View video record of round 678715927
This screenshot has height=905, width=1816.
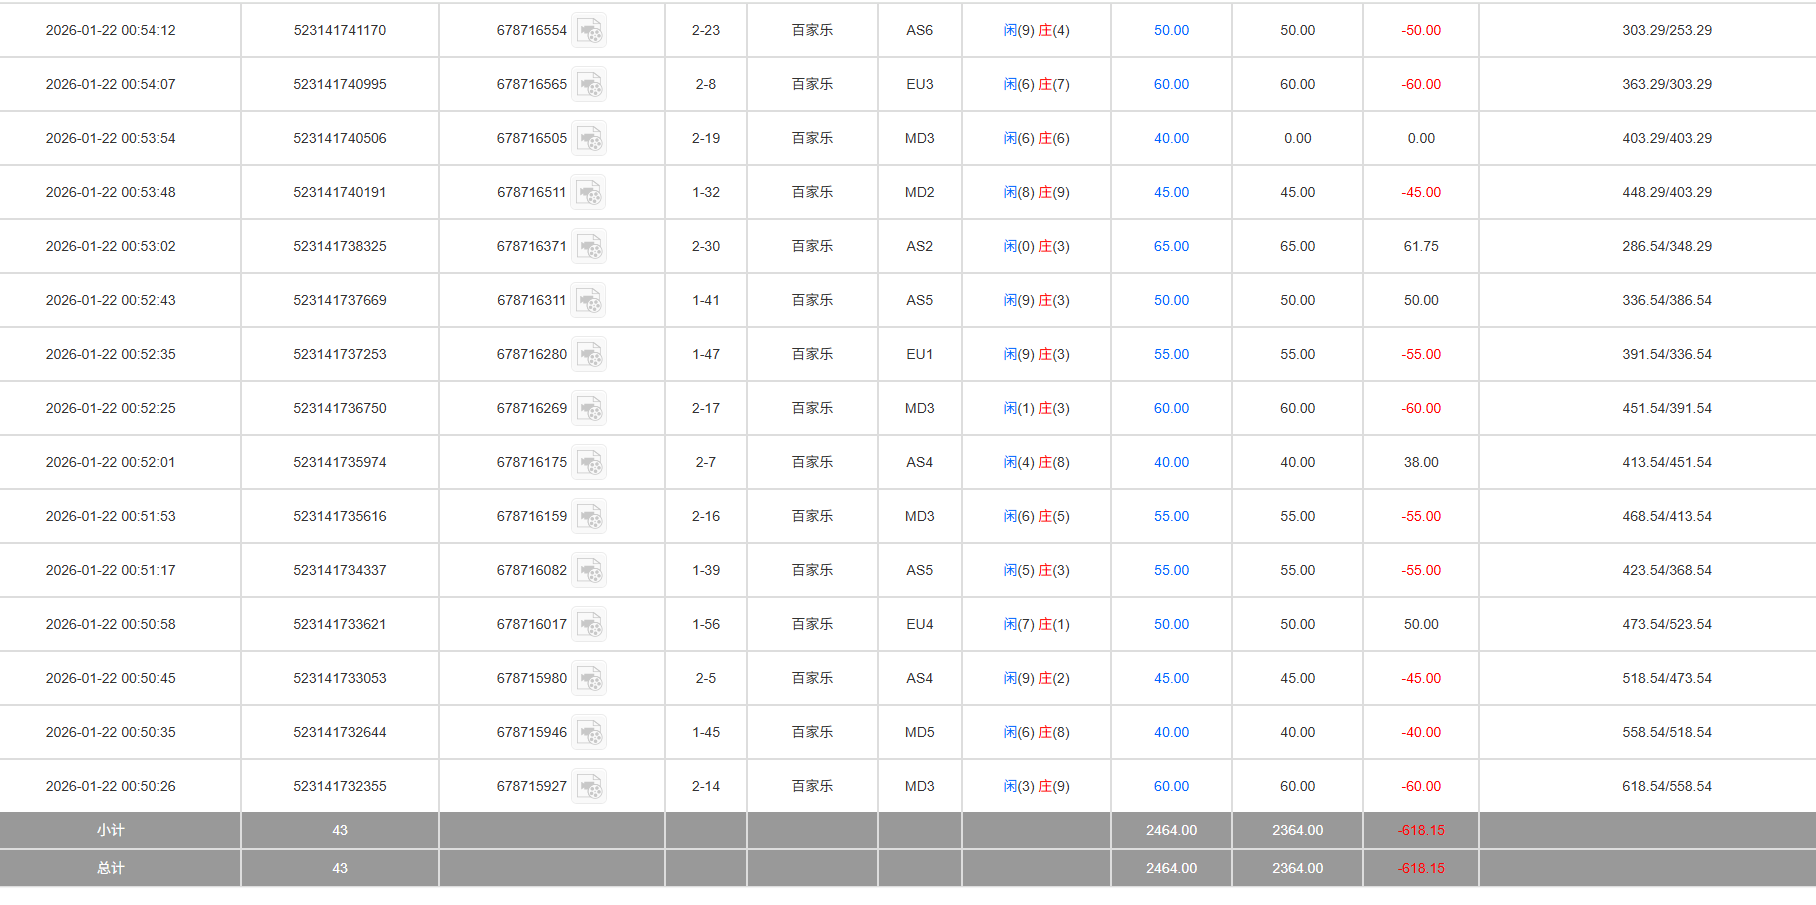pyautogui.click(x=590, y=787)
